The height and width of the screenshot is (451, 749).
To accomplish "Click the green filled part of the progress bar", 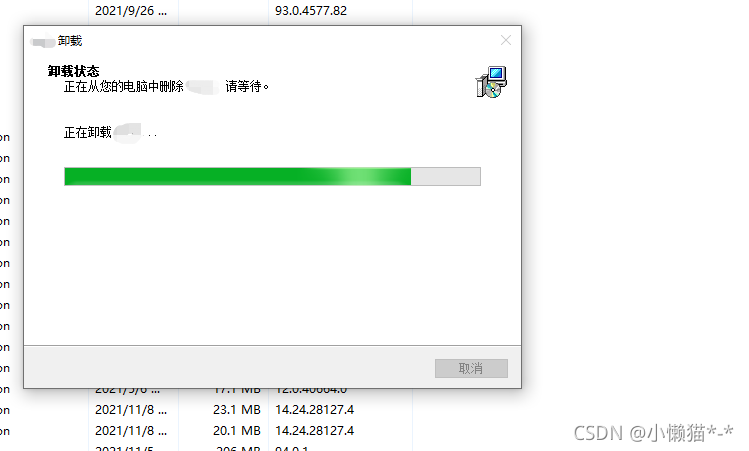I will 238,176.
